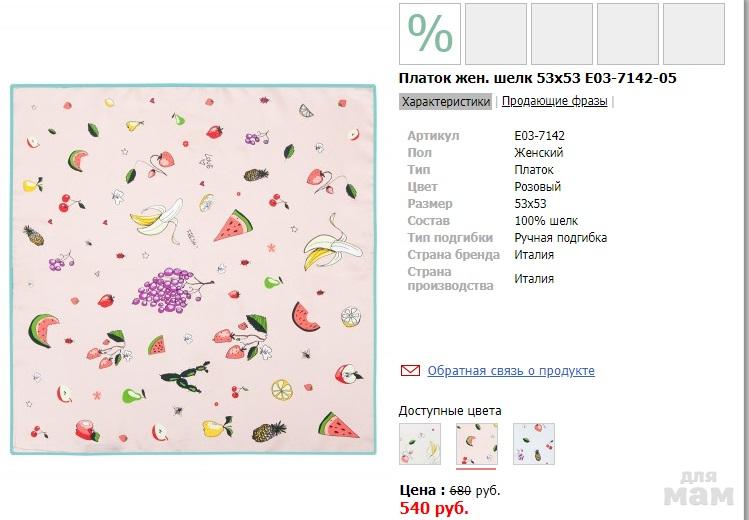Click the red sale price 540 руб.

pyautogui.click(x=433, y=507)
